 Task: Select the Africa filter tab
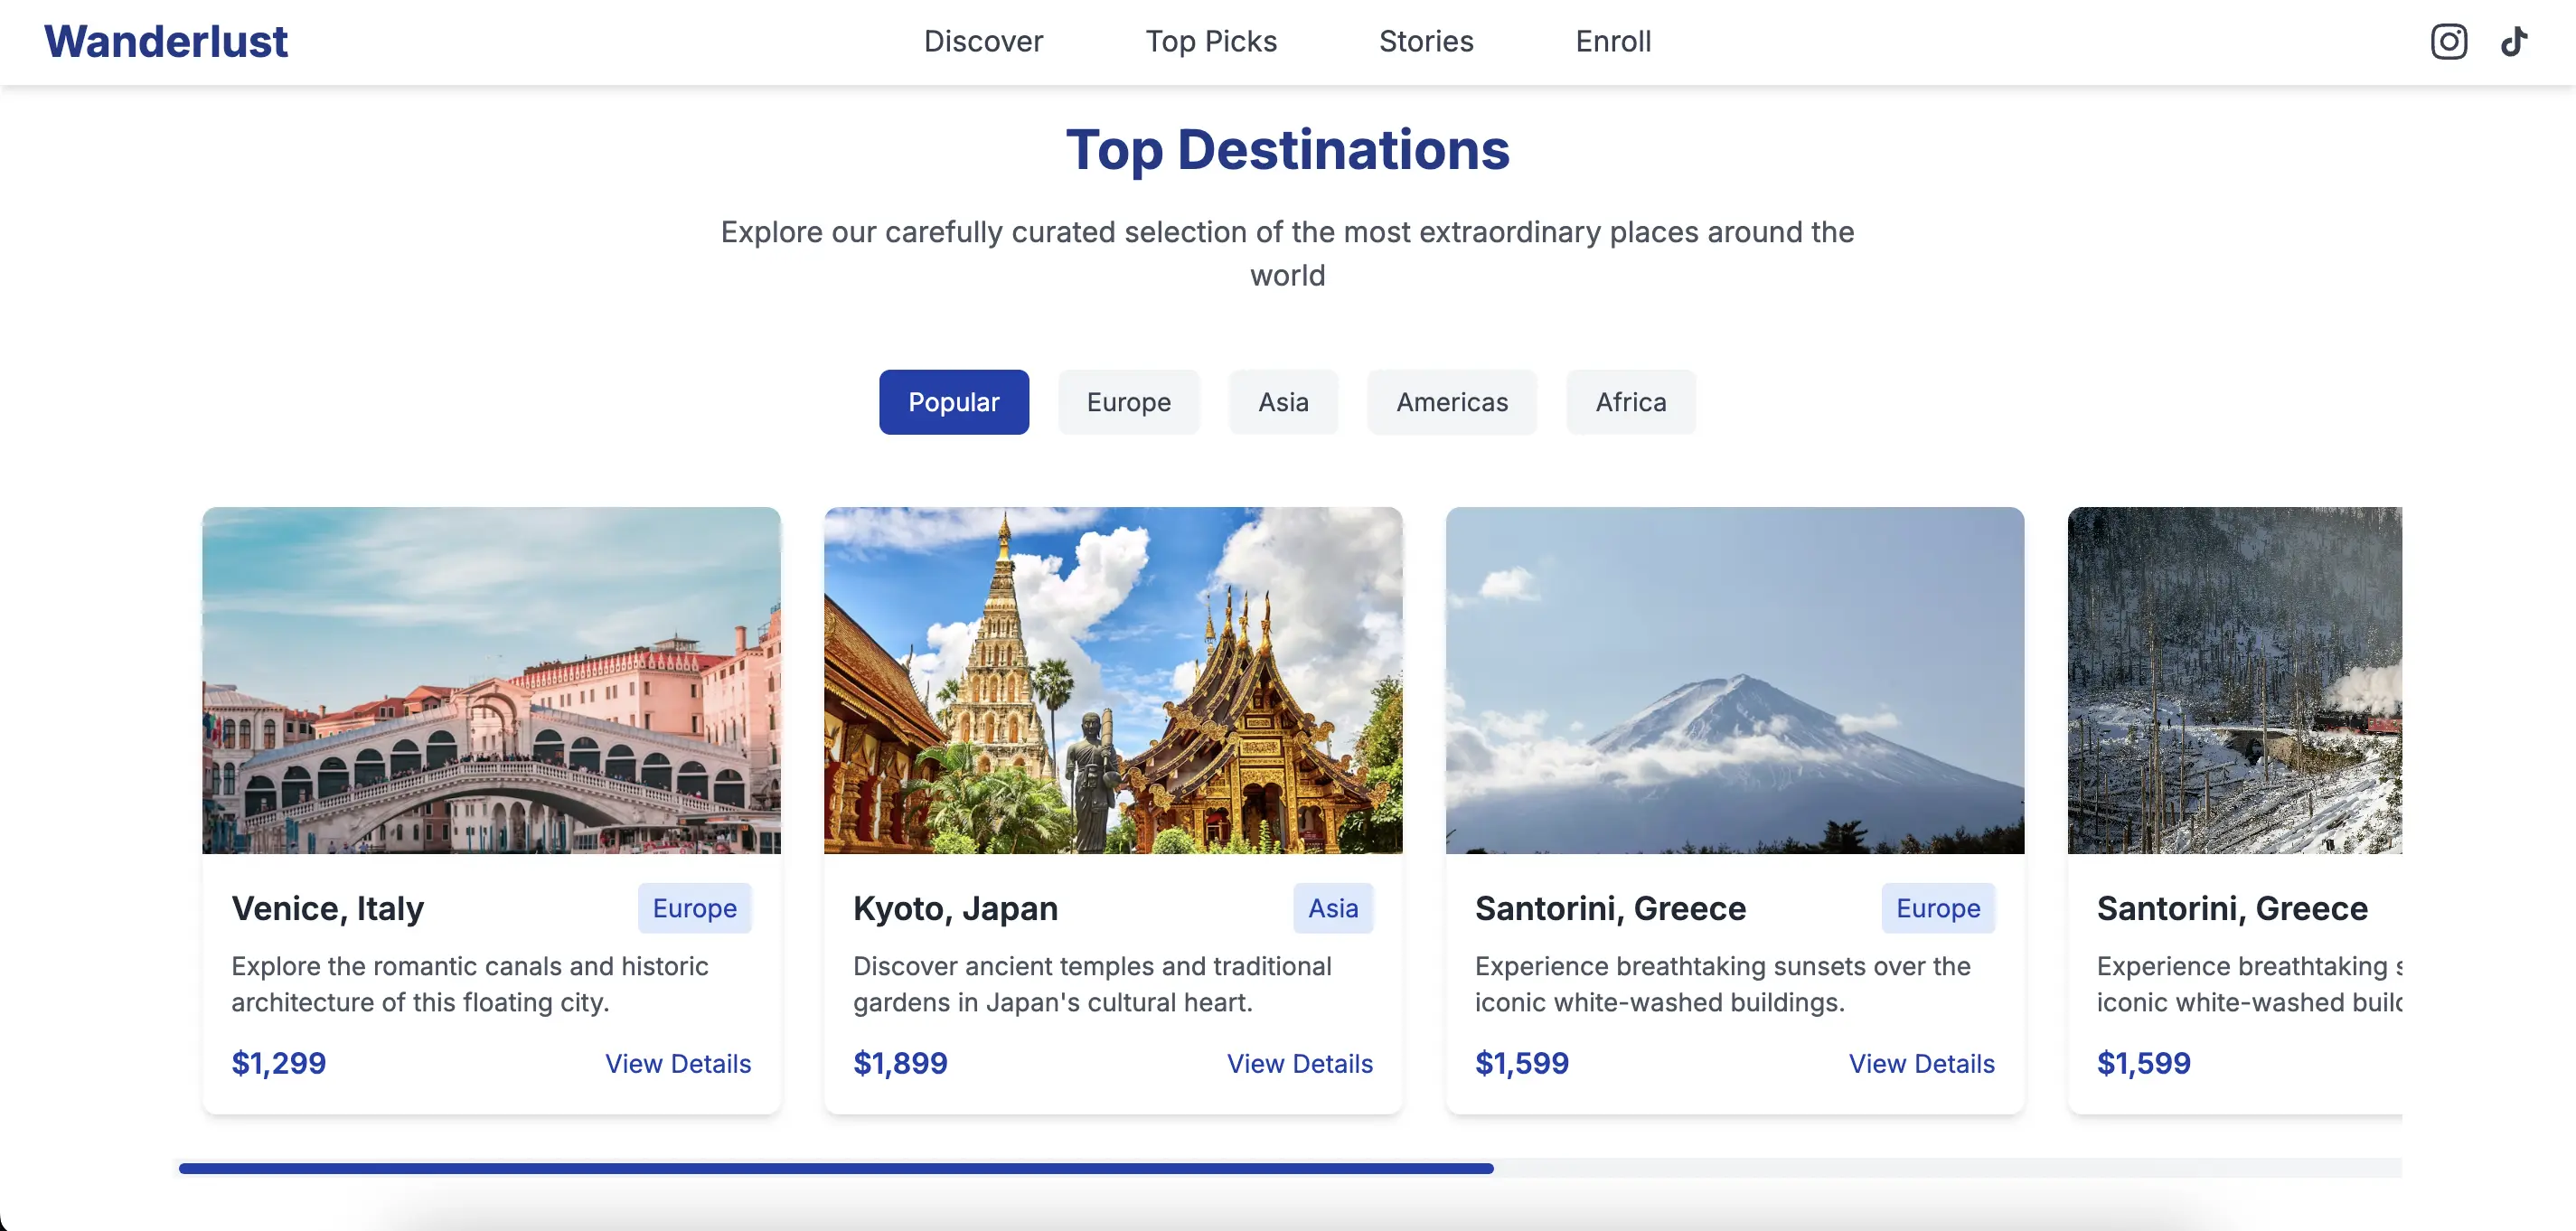pos(1631,402)
